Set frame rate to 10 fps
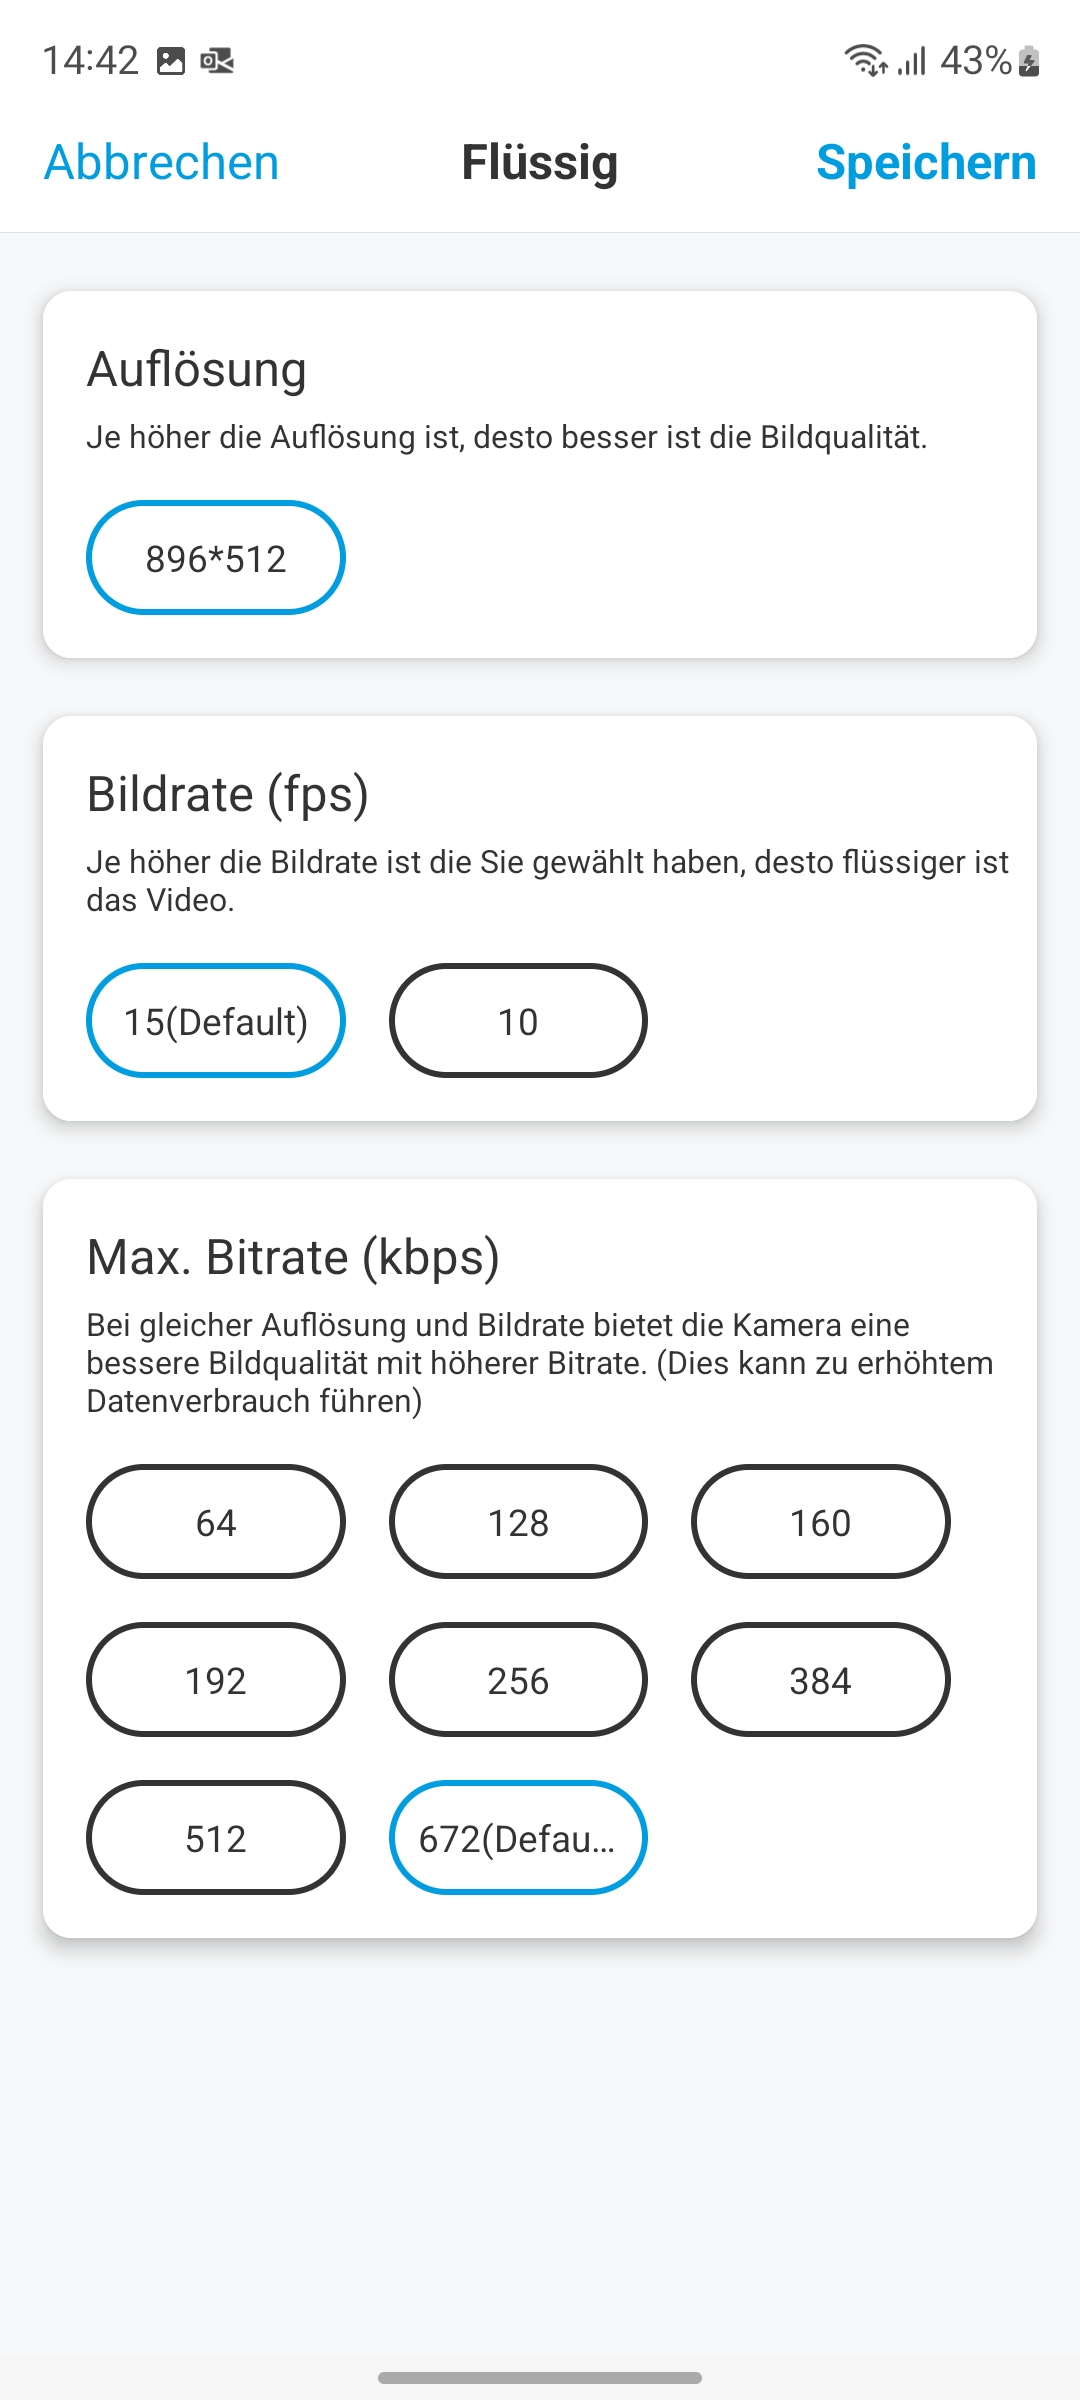Screen dimensions: 1080x2400 point(518,1021)
